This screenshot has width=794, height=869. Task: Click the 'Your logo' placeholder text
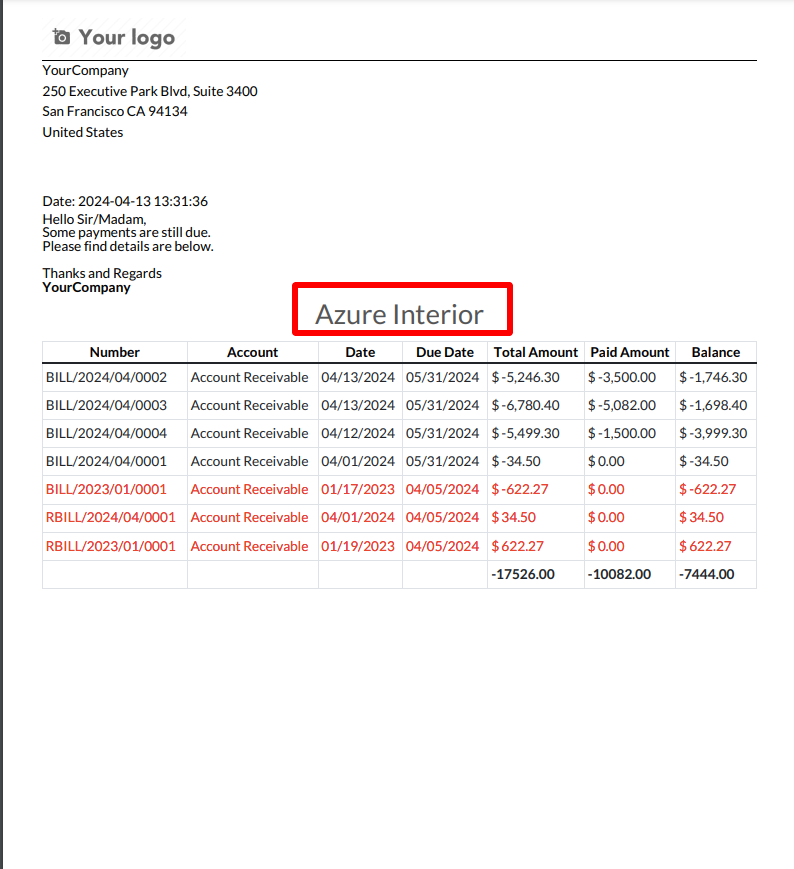pyautogui.click(x=127, y=38)
